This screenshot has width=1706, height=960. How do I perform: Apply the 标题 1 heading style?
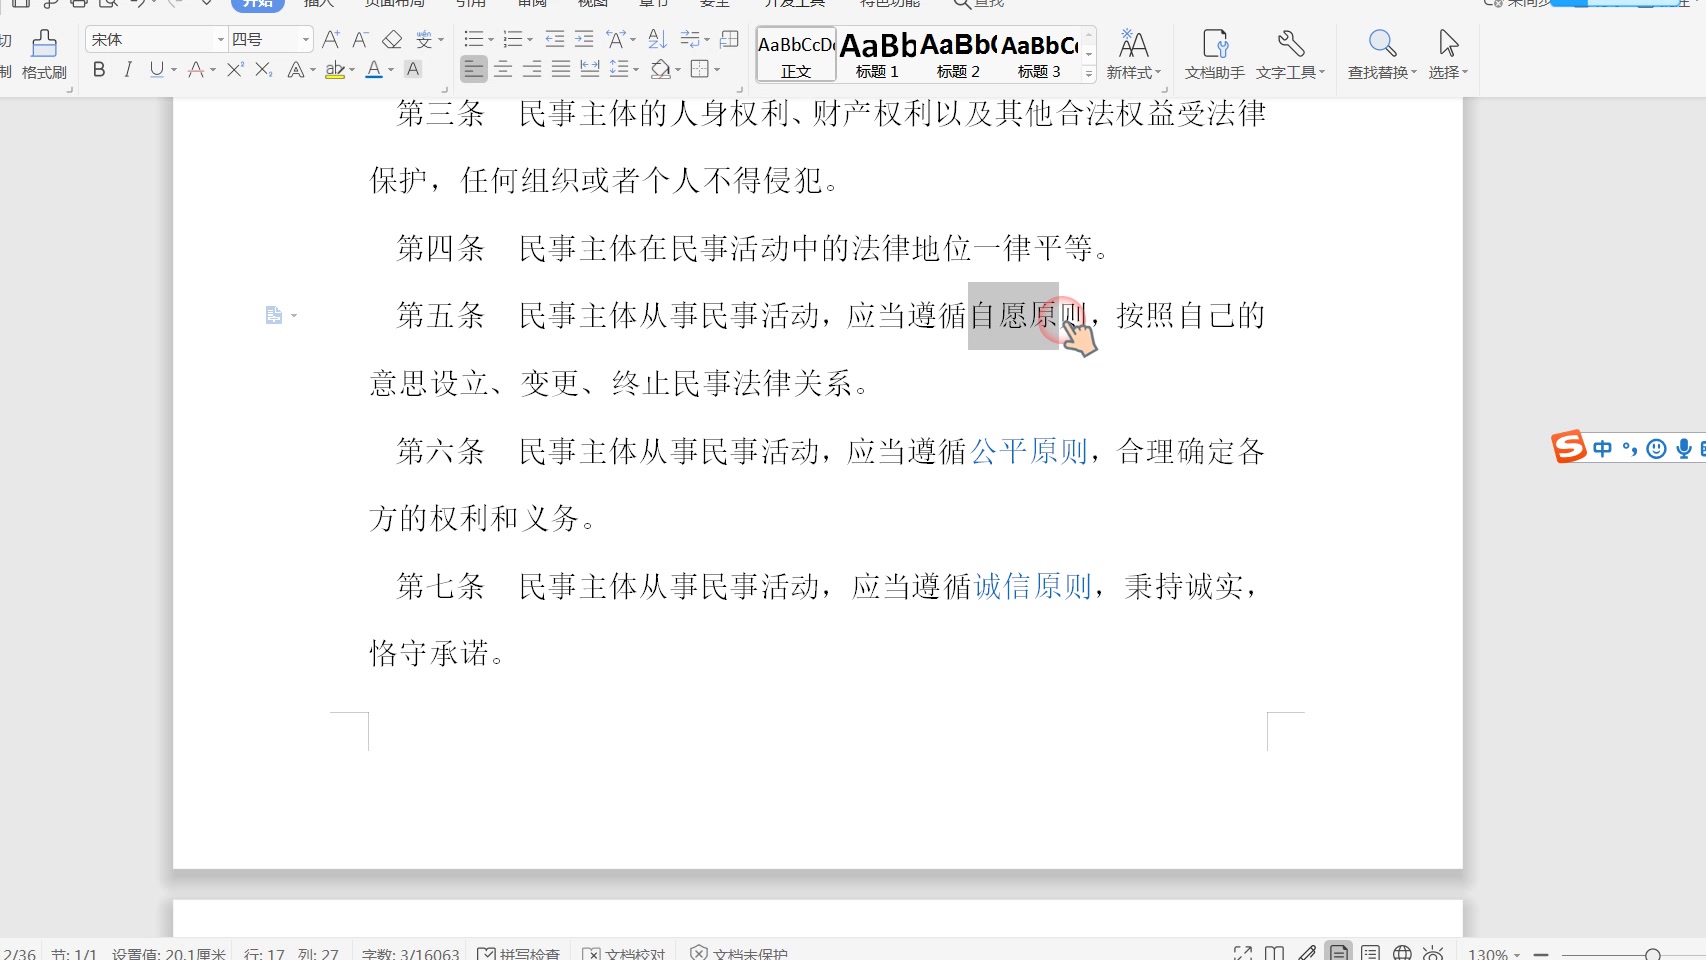(x=877, y=54)
